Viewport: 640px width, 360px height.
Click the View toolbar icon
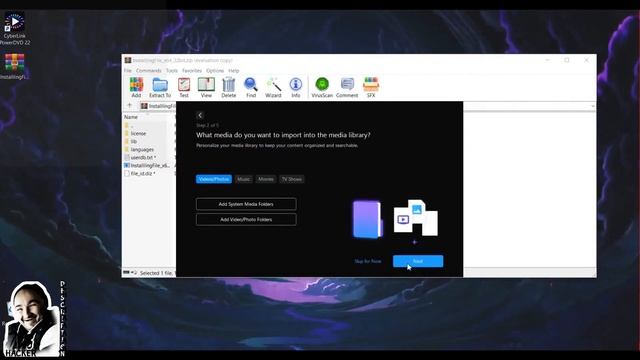pyautogui.click(x=206, y=87)
